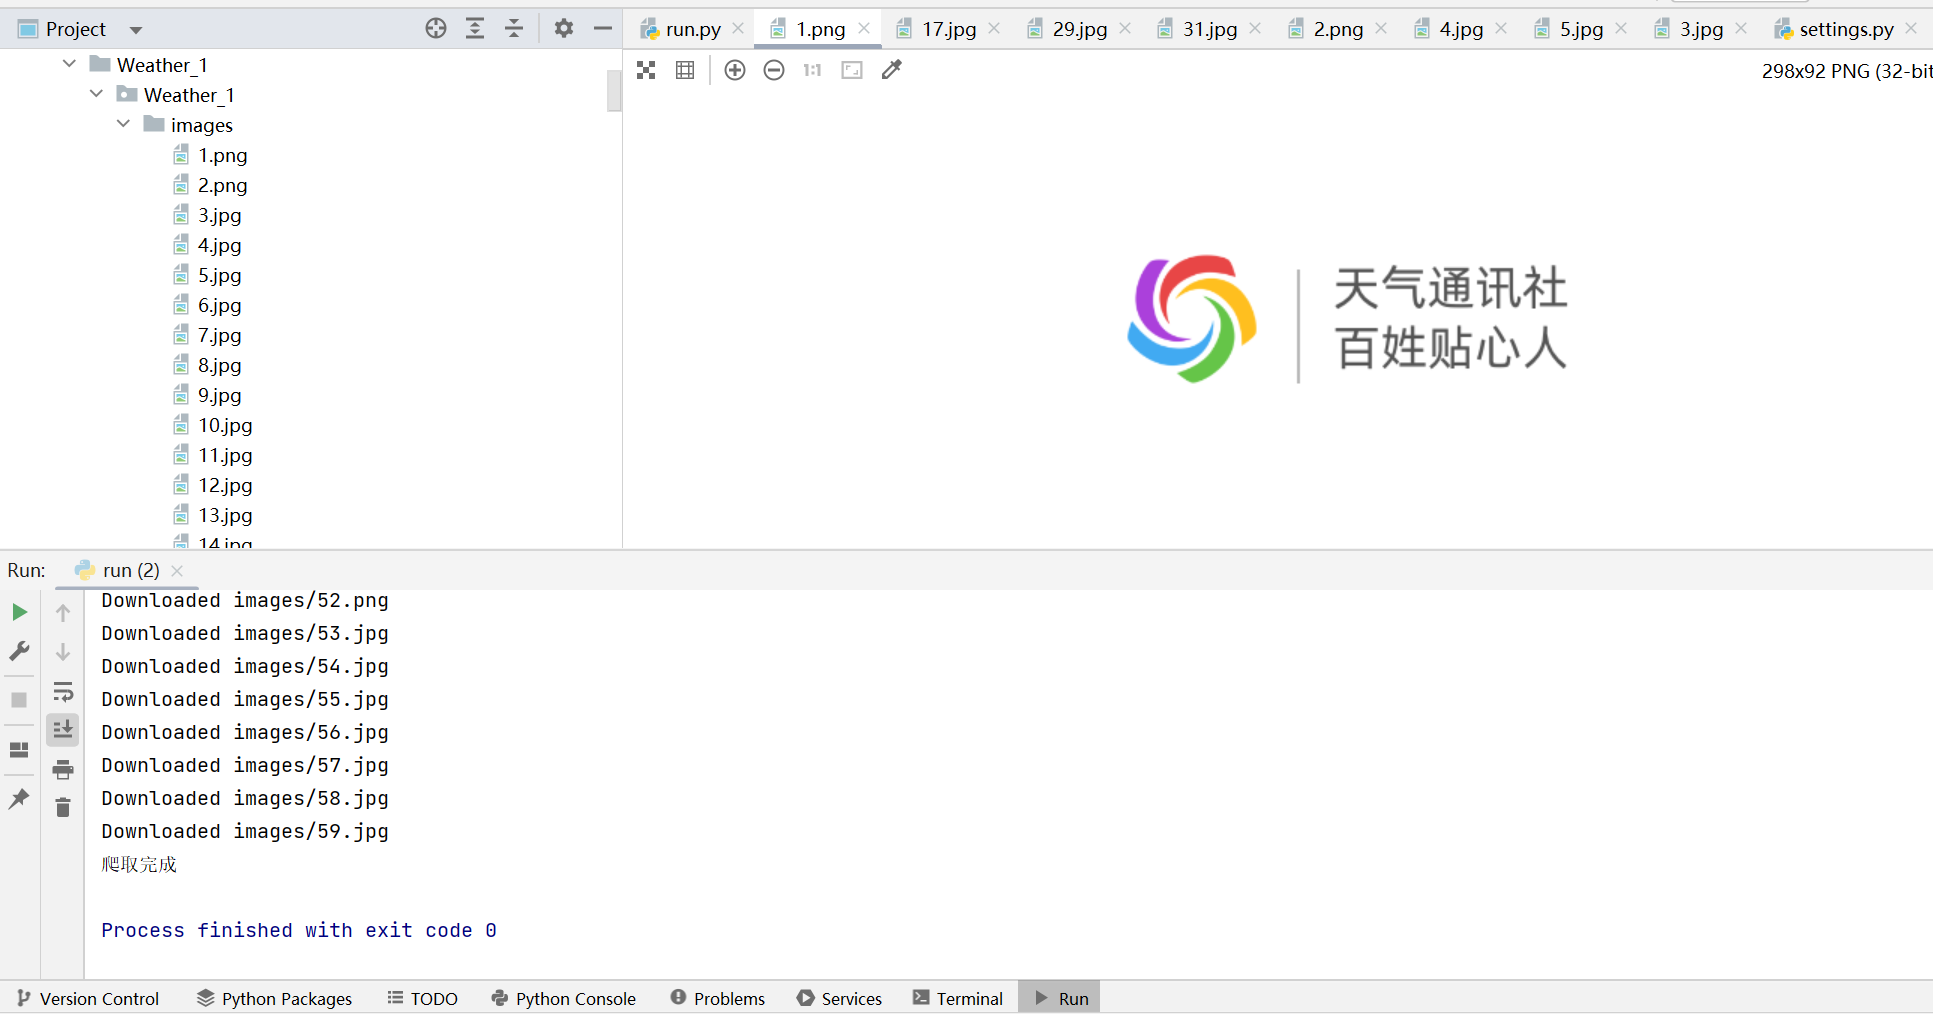1933x1014 pixels.
Task: Open Project panel settings gear
Action: click(x=564, y=28)
